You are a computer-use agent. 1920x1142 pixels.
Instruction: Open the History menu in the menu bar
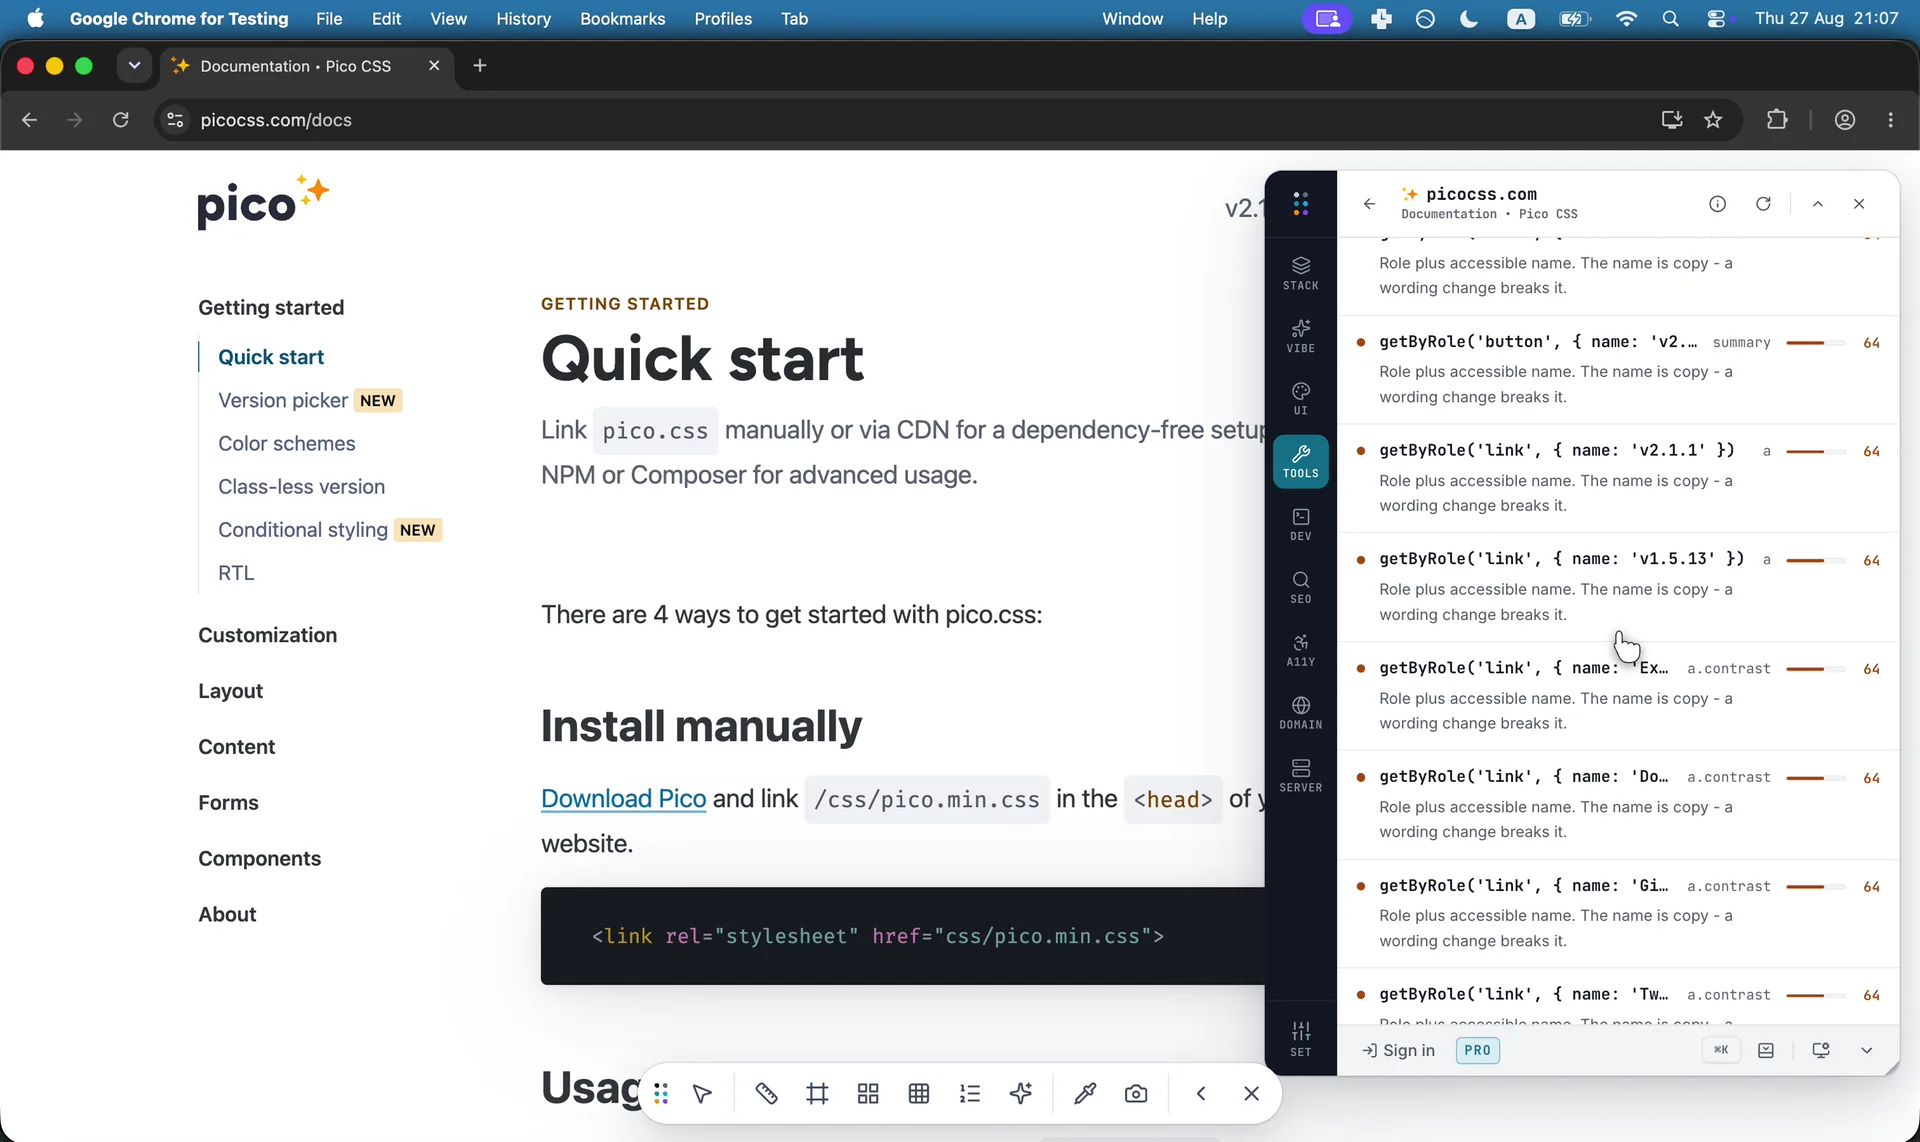(523, 18)
